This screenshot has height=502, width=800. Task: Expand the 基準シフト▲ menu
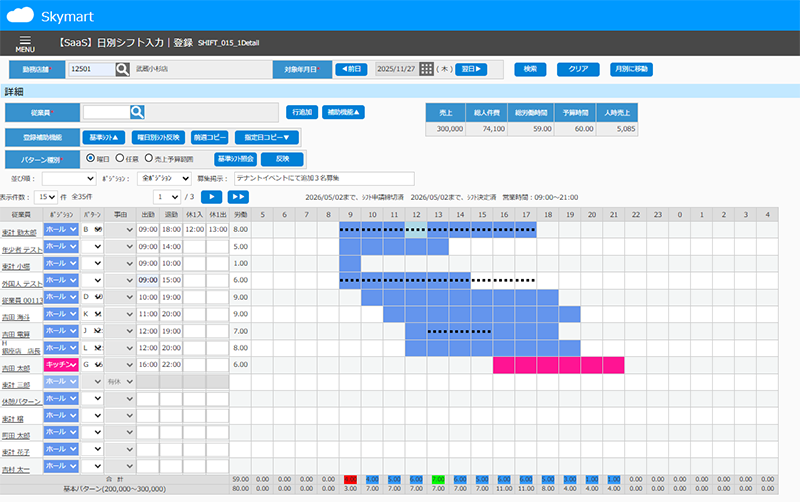(104, 138)
